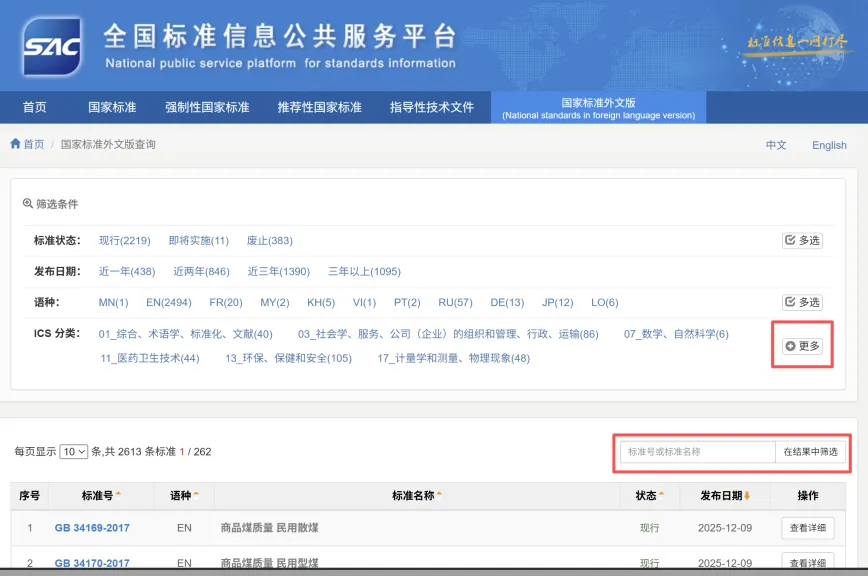Click the sort arrow on 发布日期 column
This screenshot has width=868, height=576.
[x=747, y=495]
